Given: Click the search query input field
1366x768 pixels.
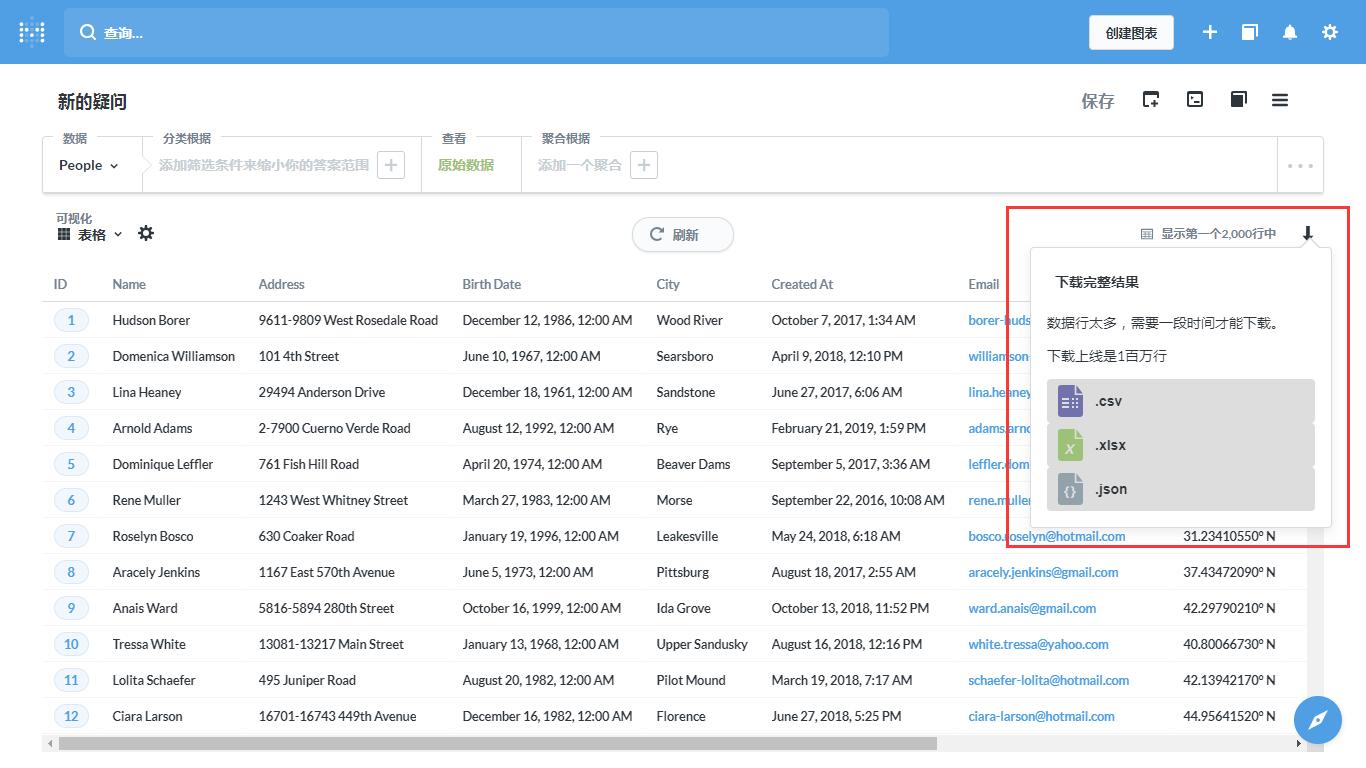Looking at the screenshot, I should click(x=476, y=33).
